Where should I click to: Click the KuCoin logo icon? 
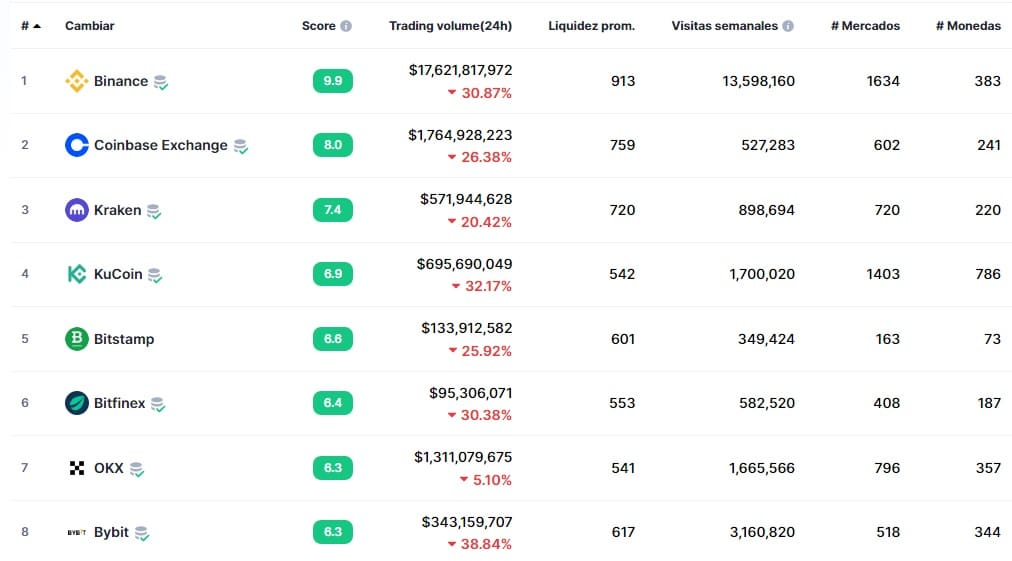pyautogui.click(x=77, y=274)
